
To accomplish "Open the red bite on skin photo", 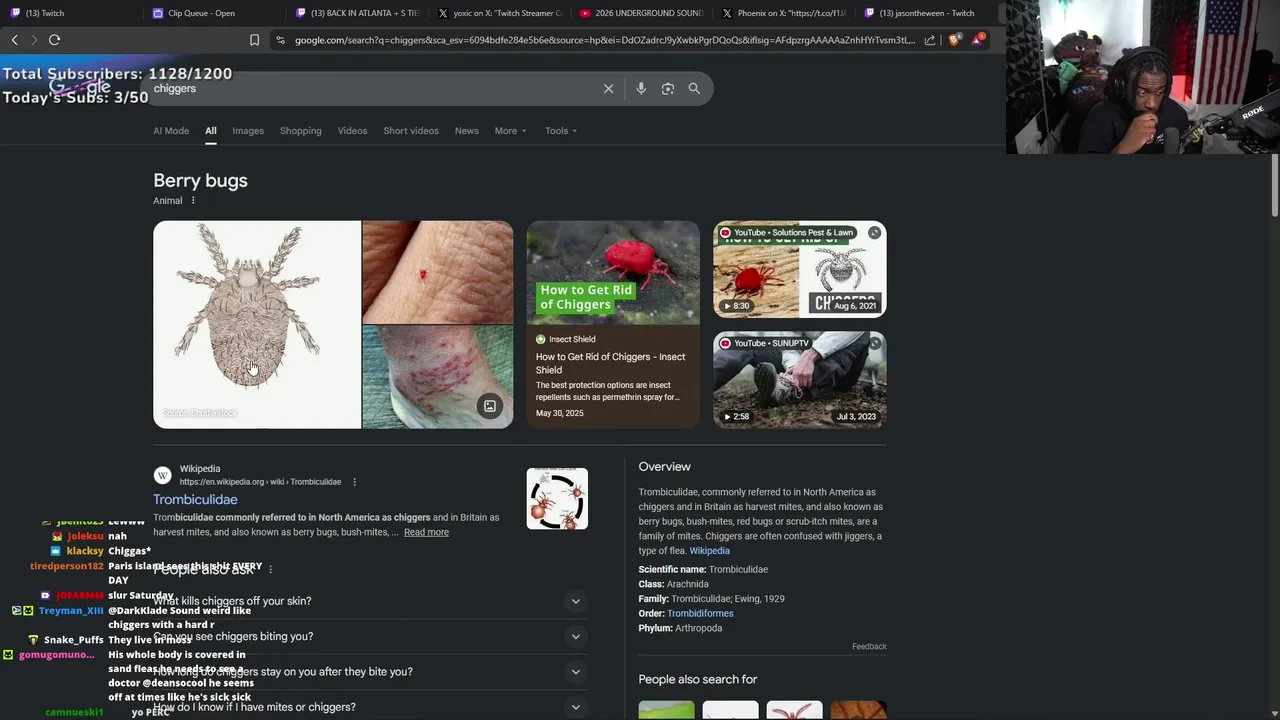I will tap(438, 272).
